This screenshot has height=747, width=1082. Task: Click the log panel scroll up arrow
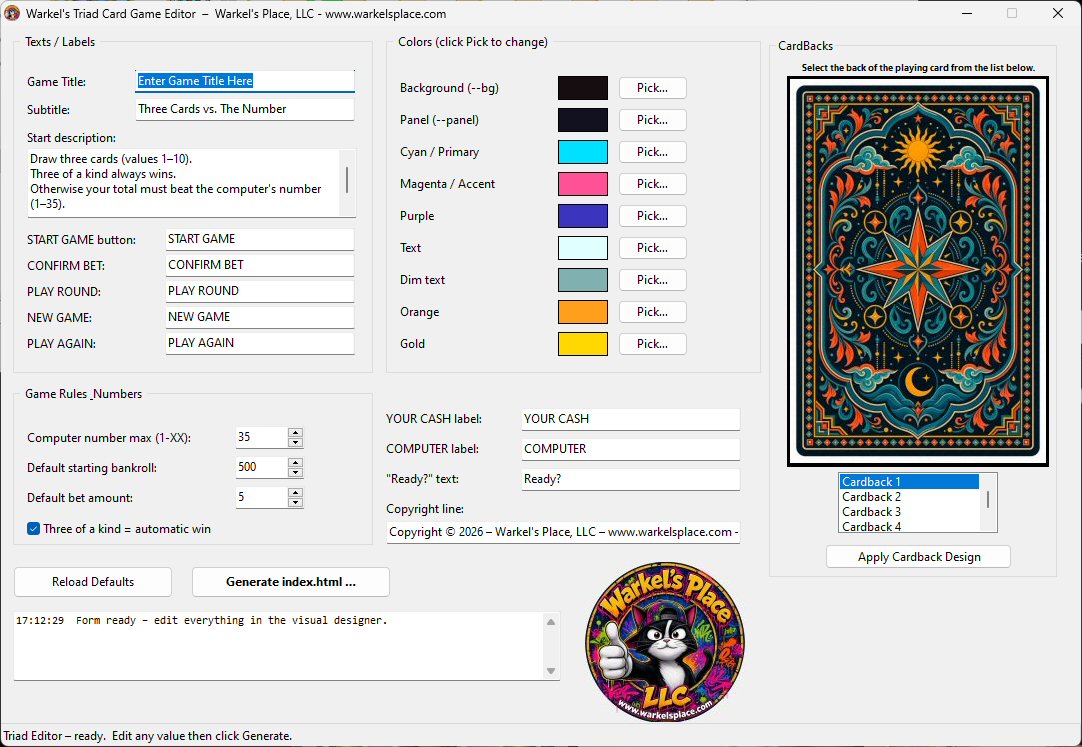click(x=551, y=622)
